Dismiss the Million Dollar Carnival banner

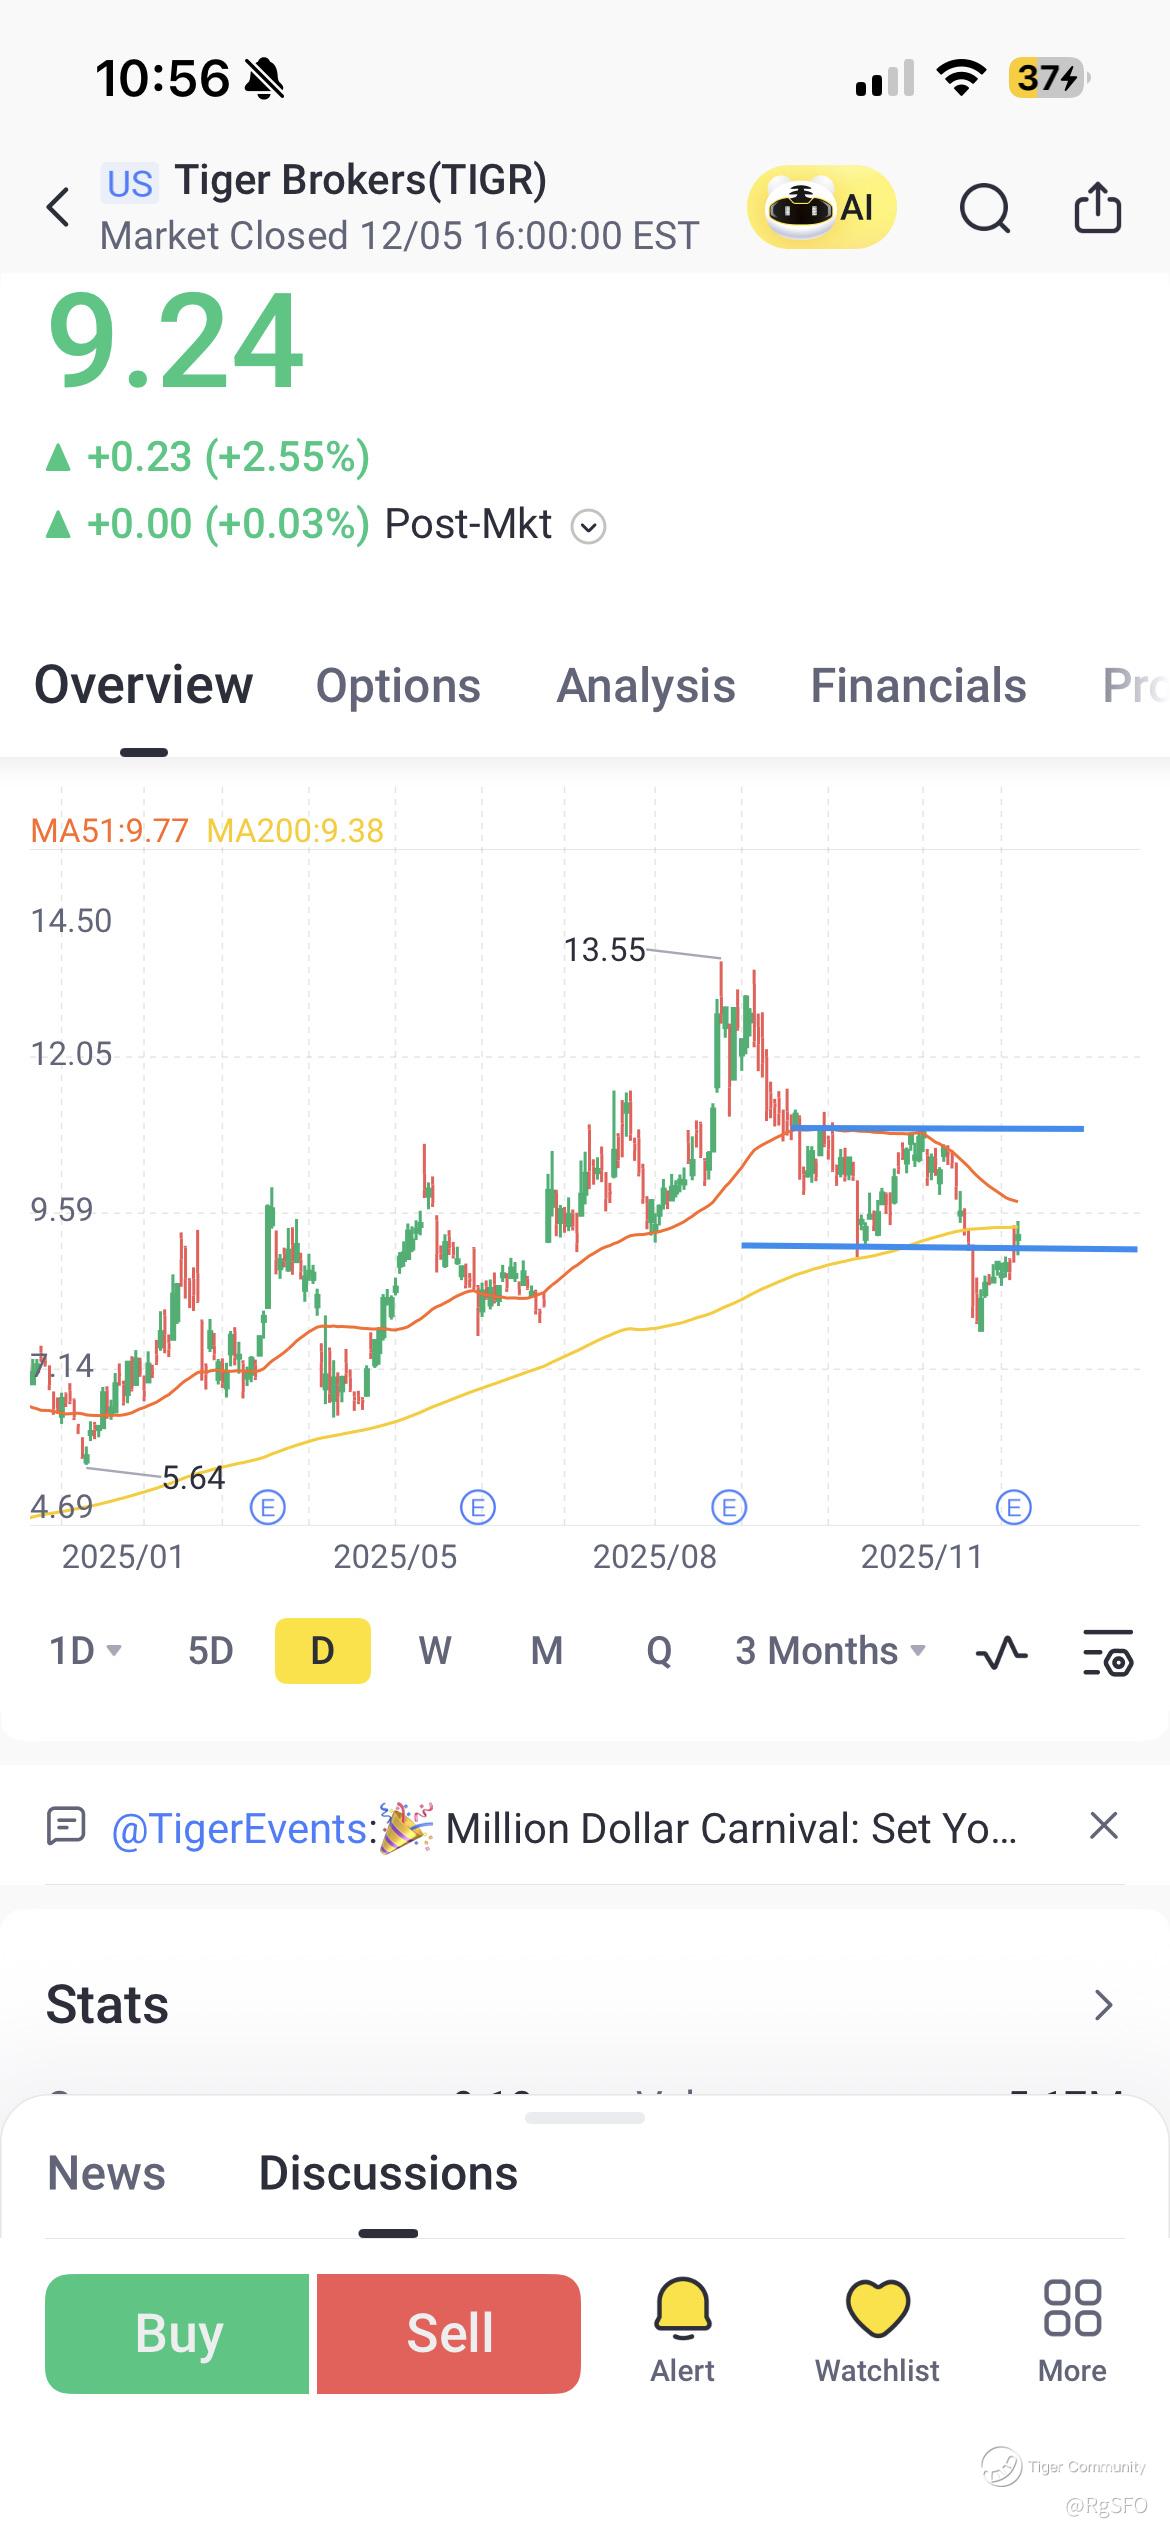[1103, 1826]
